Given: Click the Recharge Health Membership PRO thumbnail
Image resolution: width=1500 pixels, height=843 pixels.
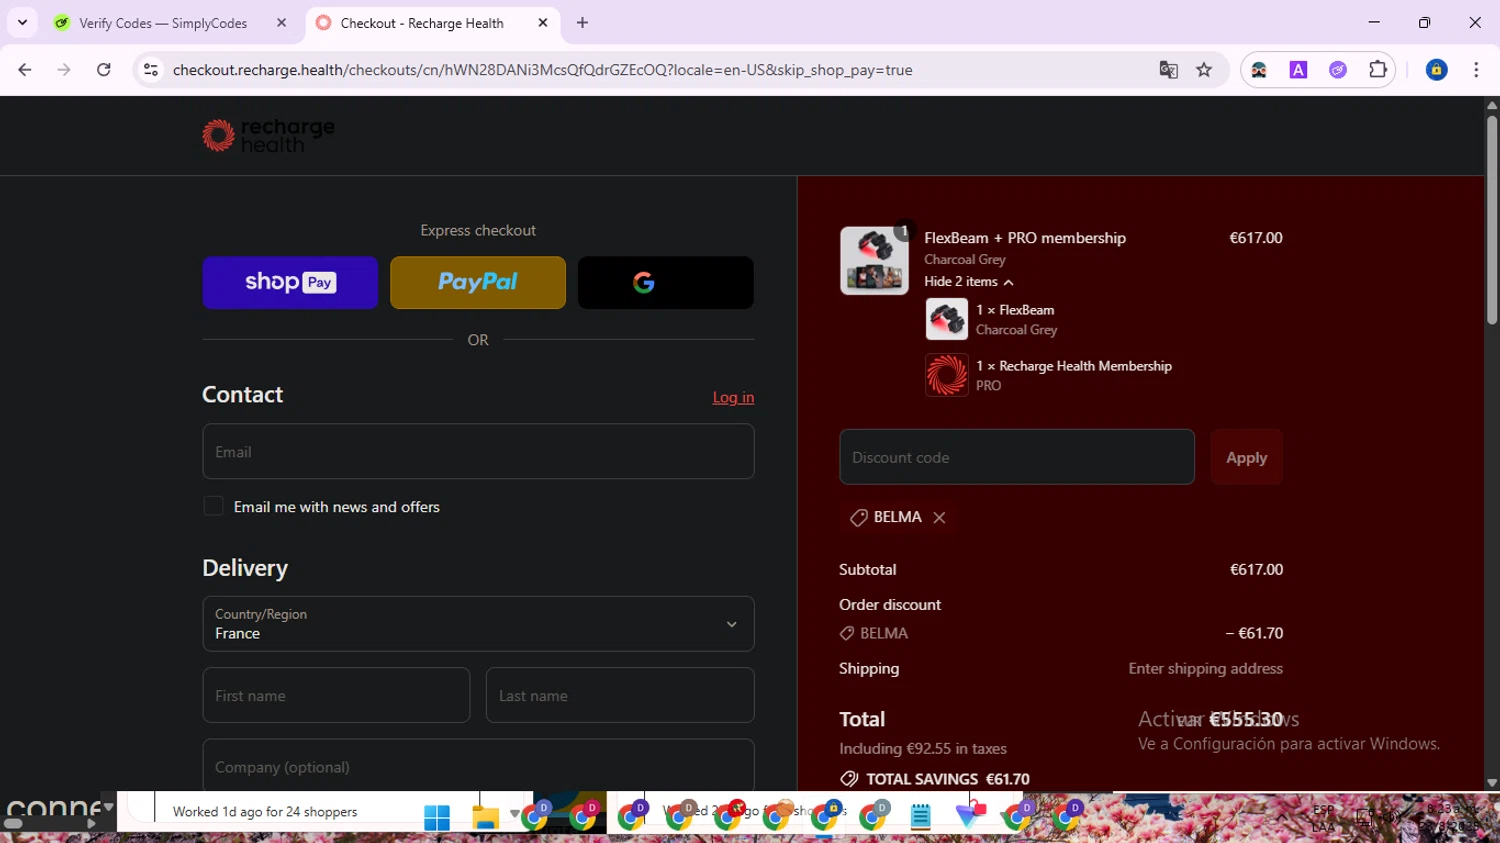Looking at the screenshot, I should tap(946, 376).
